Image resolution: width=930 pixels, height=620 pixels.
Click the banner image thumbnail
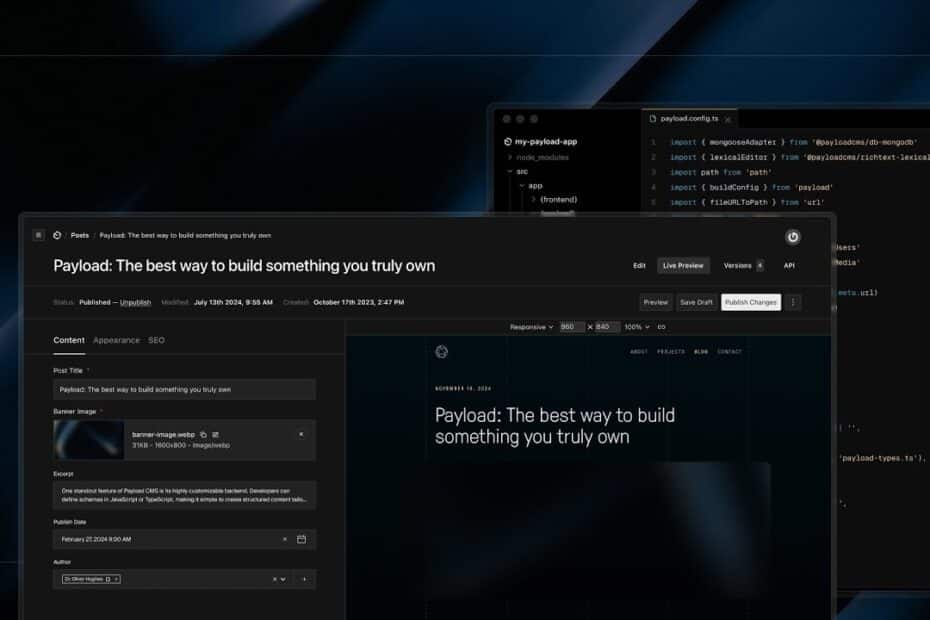coord(89,440)
